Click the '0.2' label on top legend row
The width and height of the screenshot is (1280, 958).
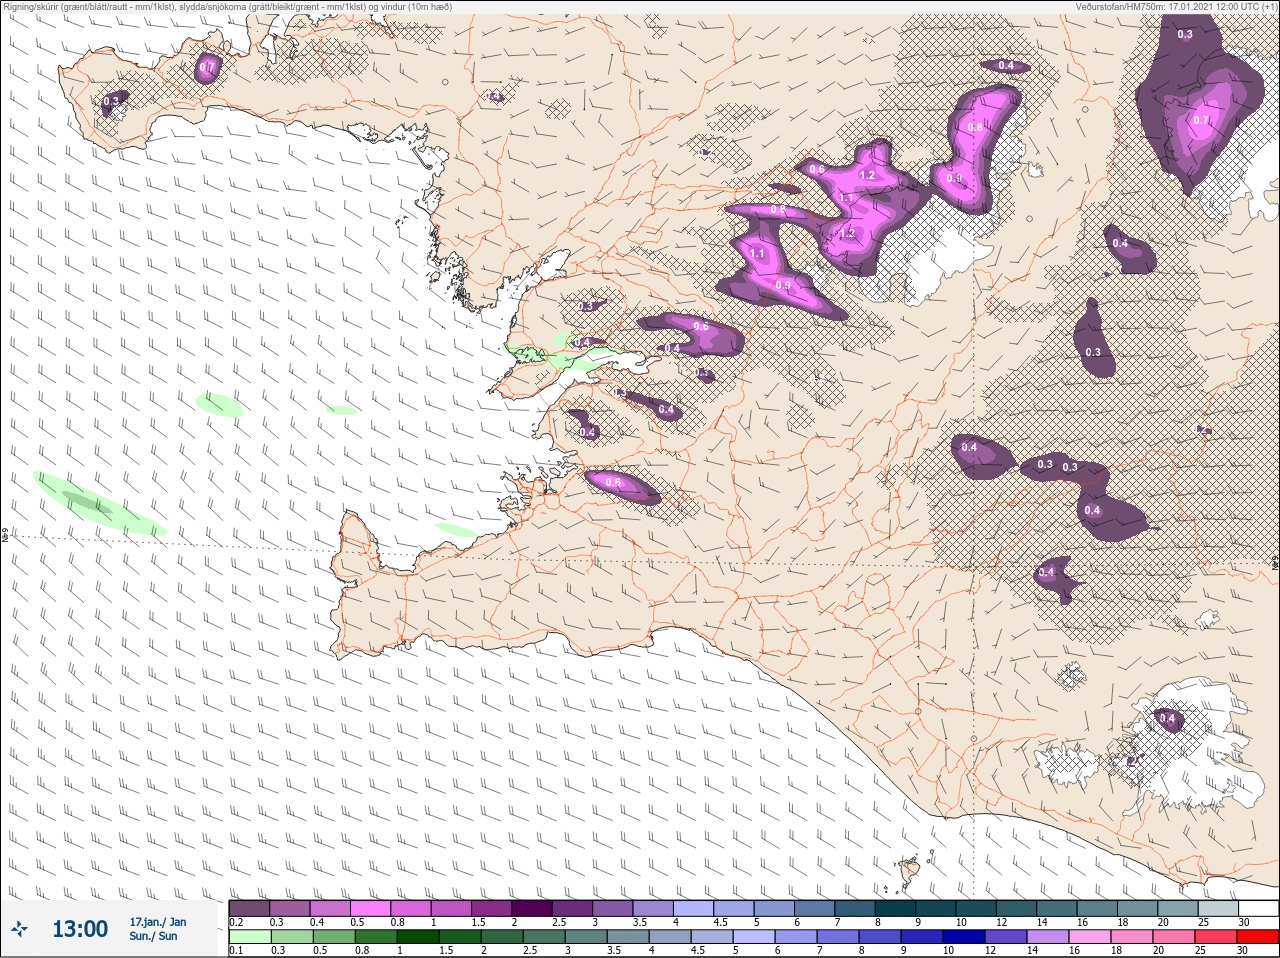[x=236, y=922]
